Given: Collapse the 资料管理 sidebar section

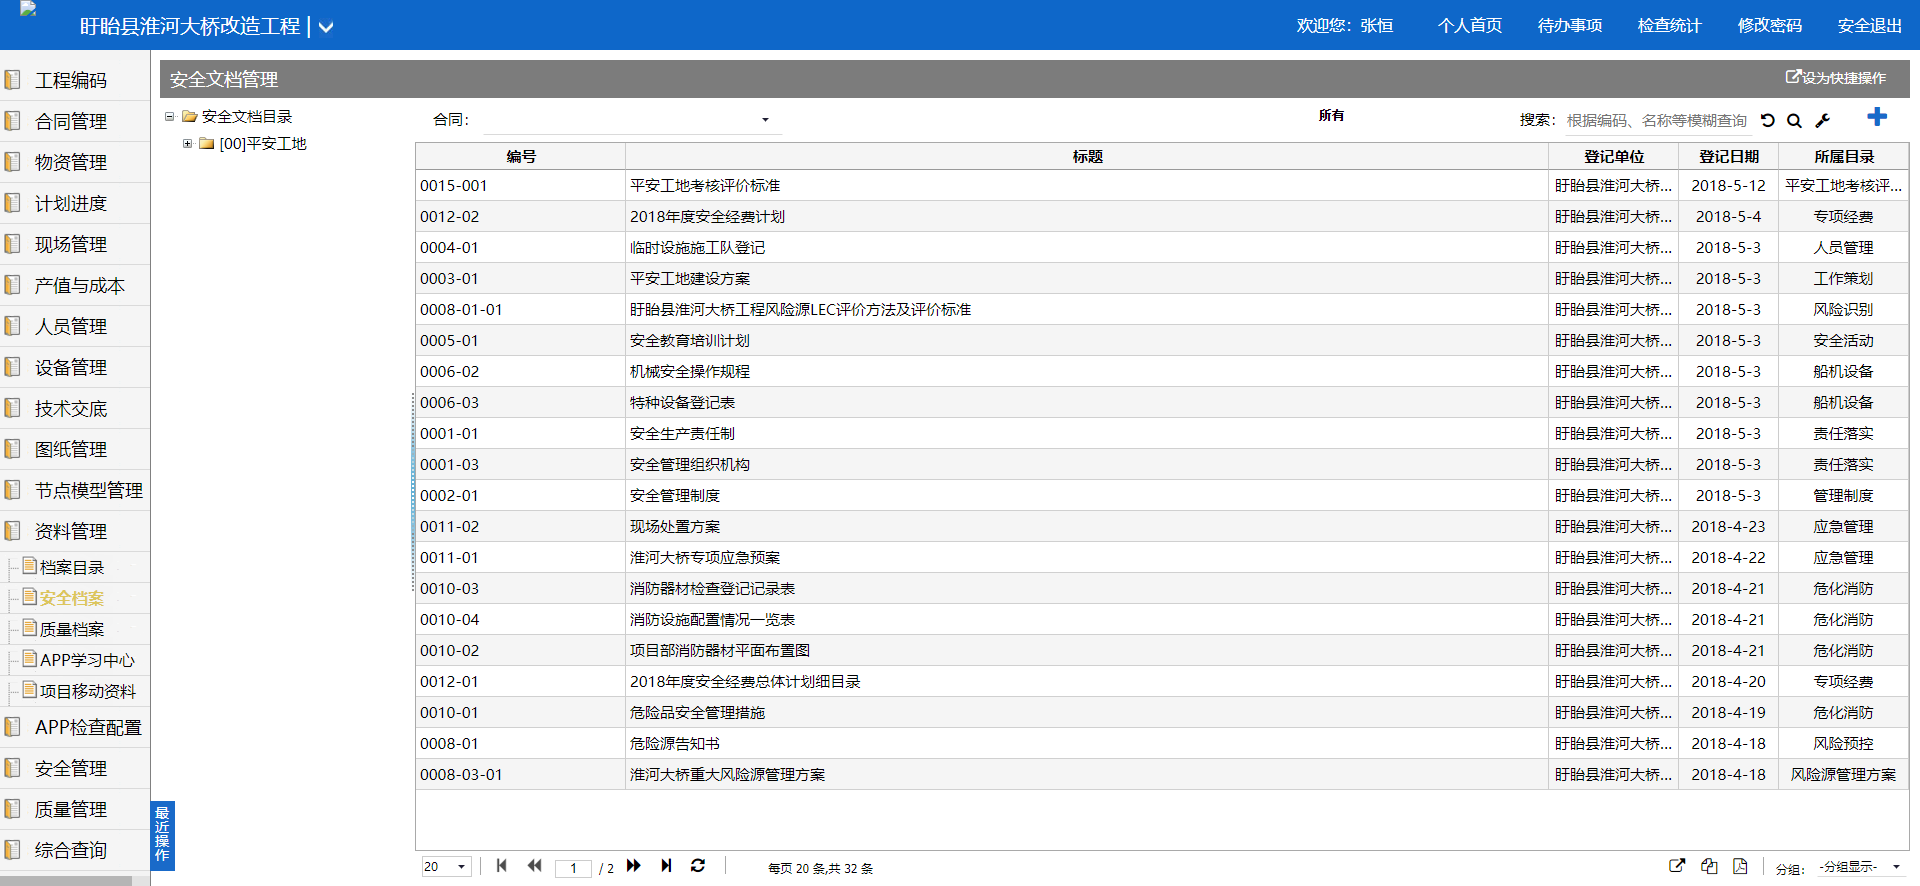Looking at the screenshot, I should [x=70, y=531].
